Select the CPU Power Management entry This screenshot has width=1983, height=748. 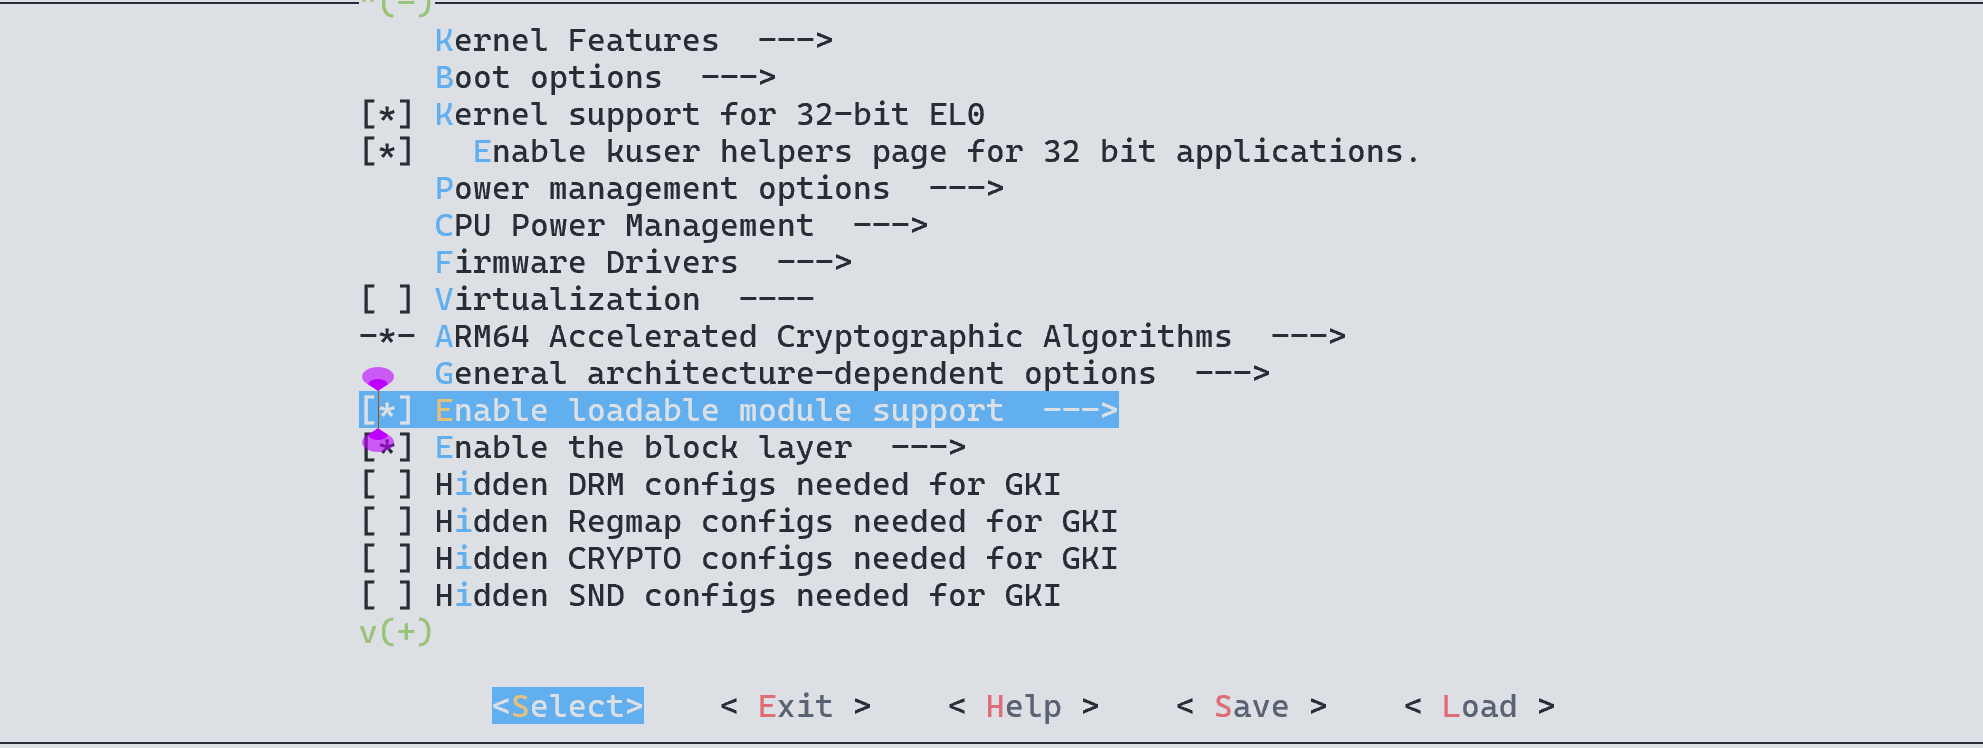(624, 226)
